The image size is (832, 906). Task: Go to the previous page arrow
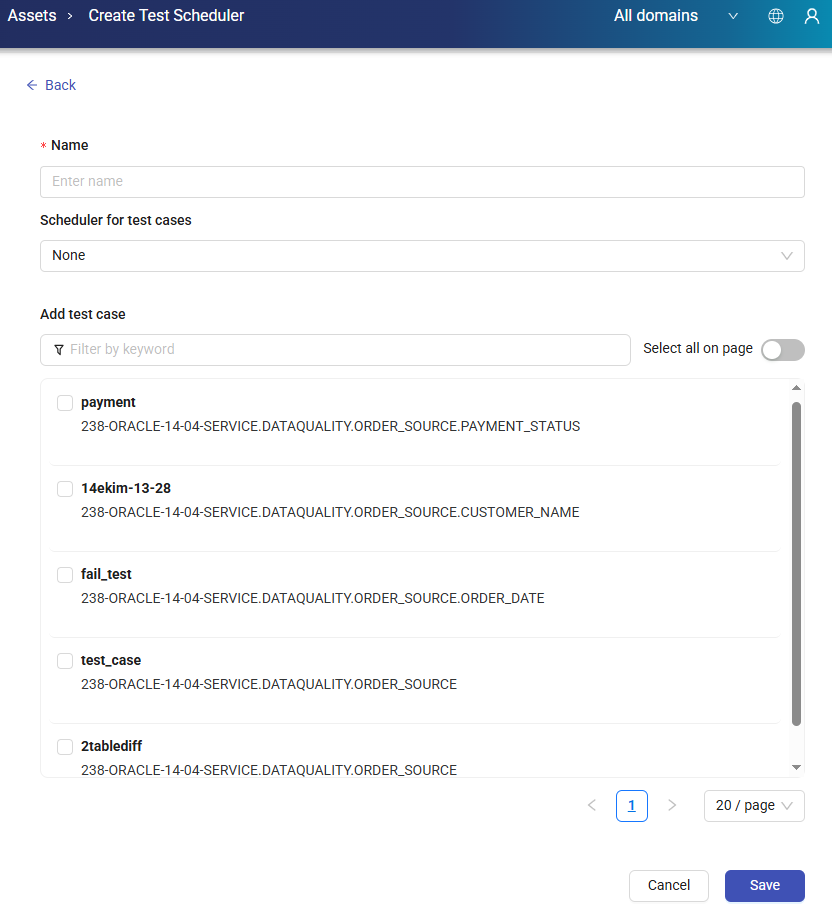point(592,805)
